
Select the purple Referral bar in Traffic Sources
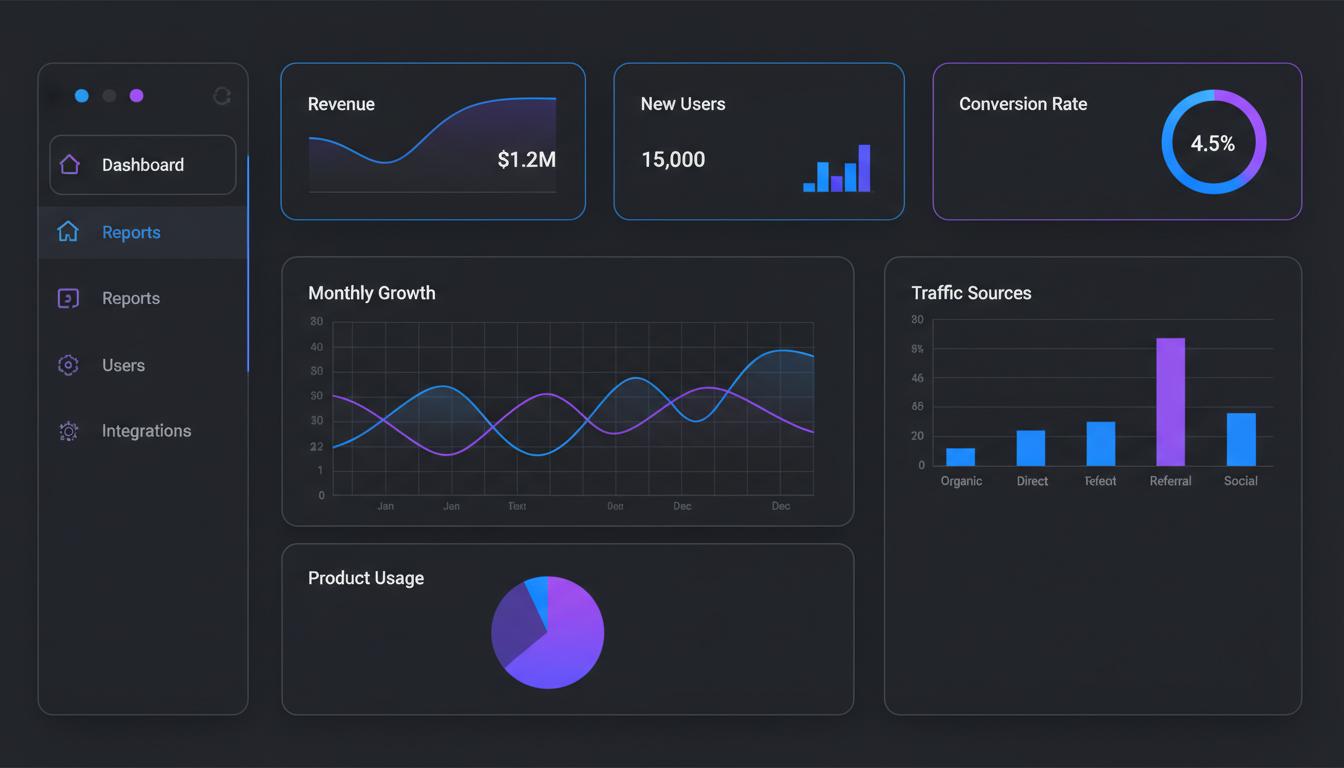coord(1170,402)
